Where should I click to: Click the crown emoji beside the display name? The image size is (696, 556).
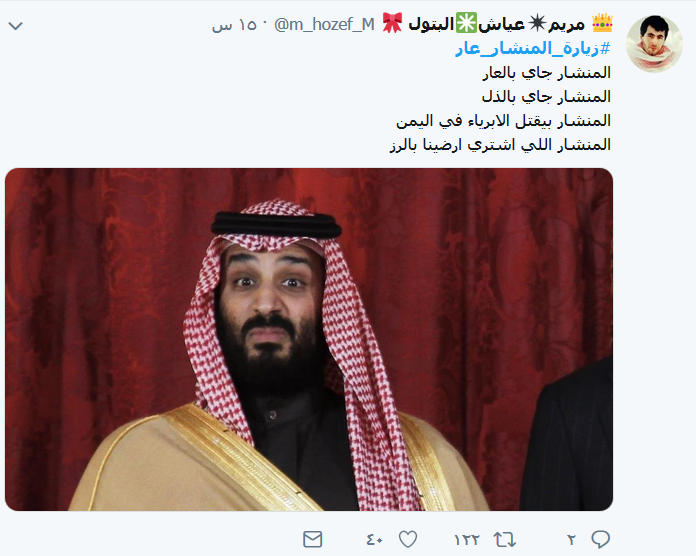603,24
